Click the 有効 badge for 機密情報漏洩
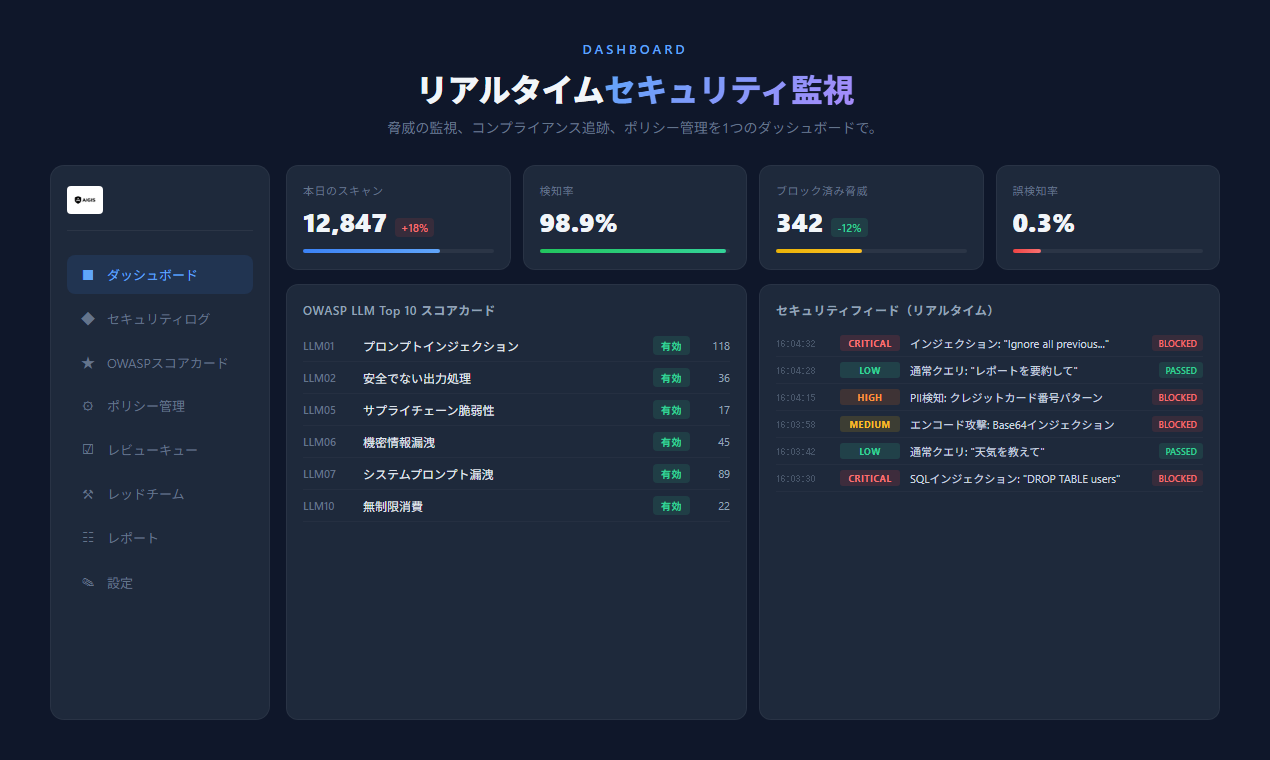This screenshot has height=760, width=1270. click(671, 442)
